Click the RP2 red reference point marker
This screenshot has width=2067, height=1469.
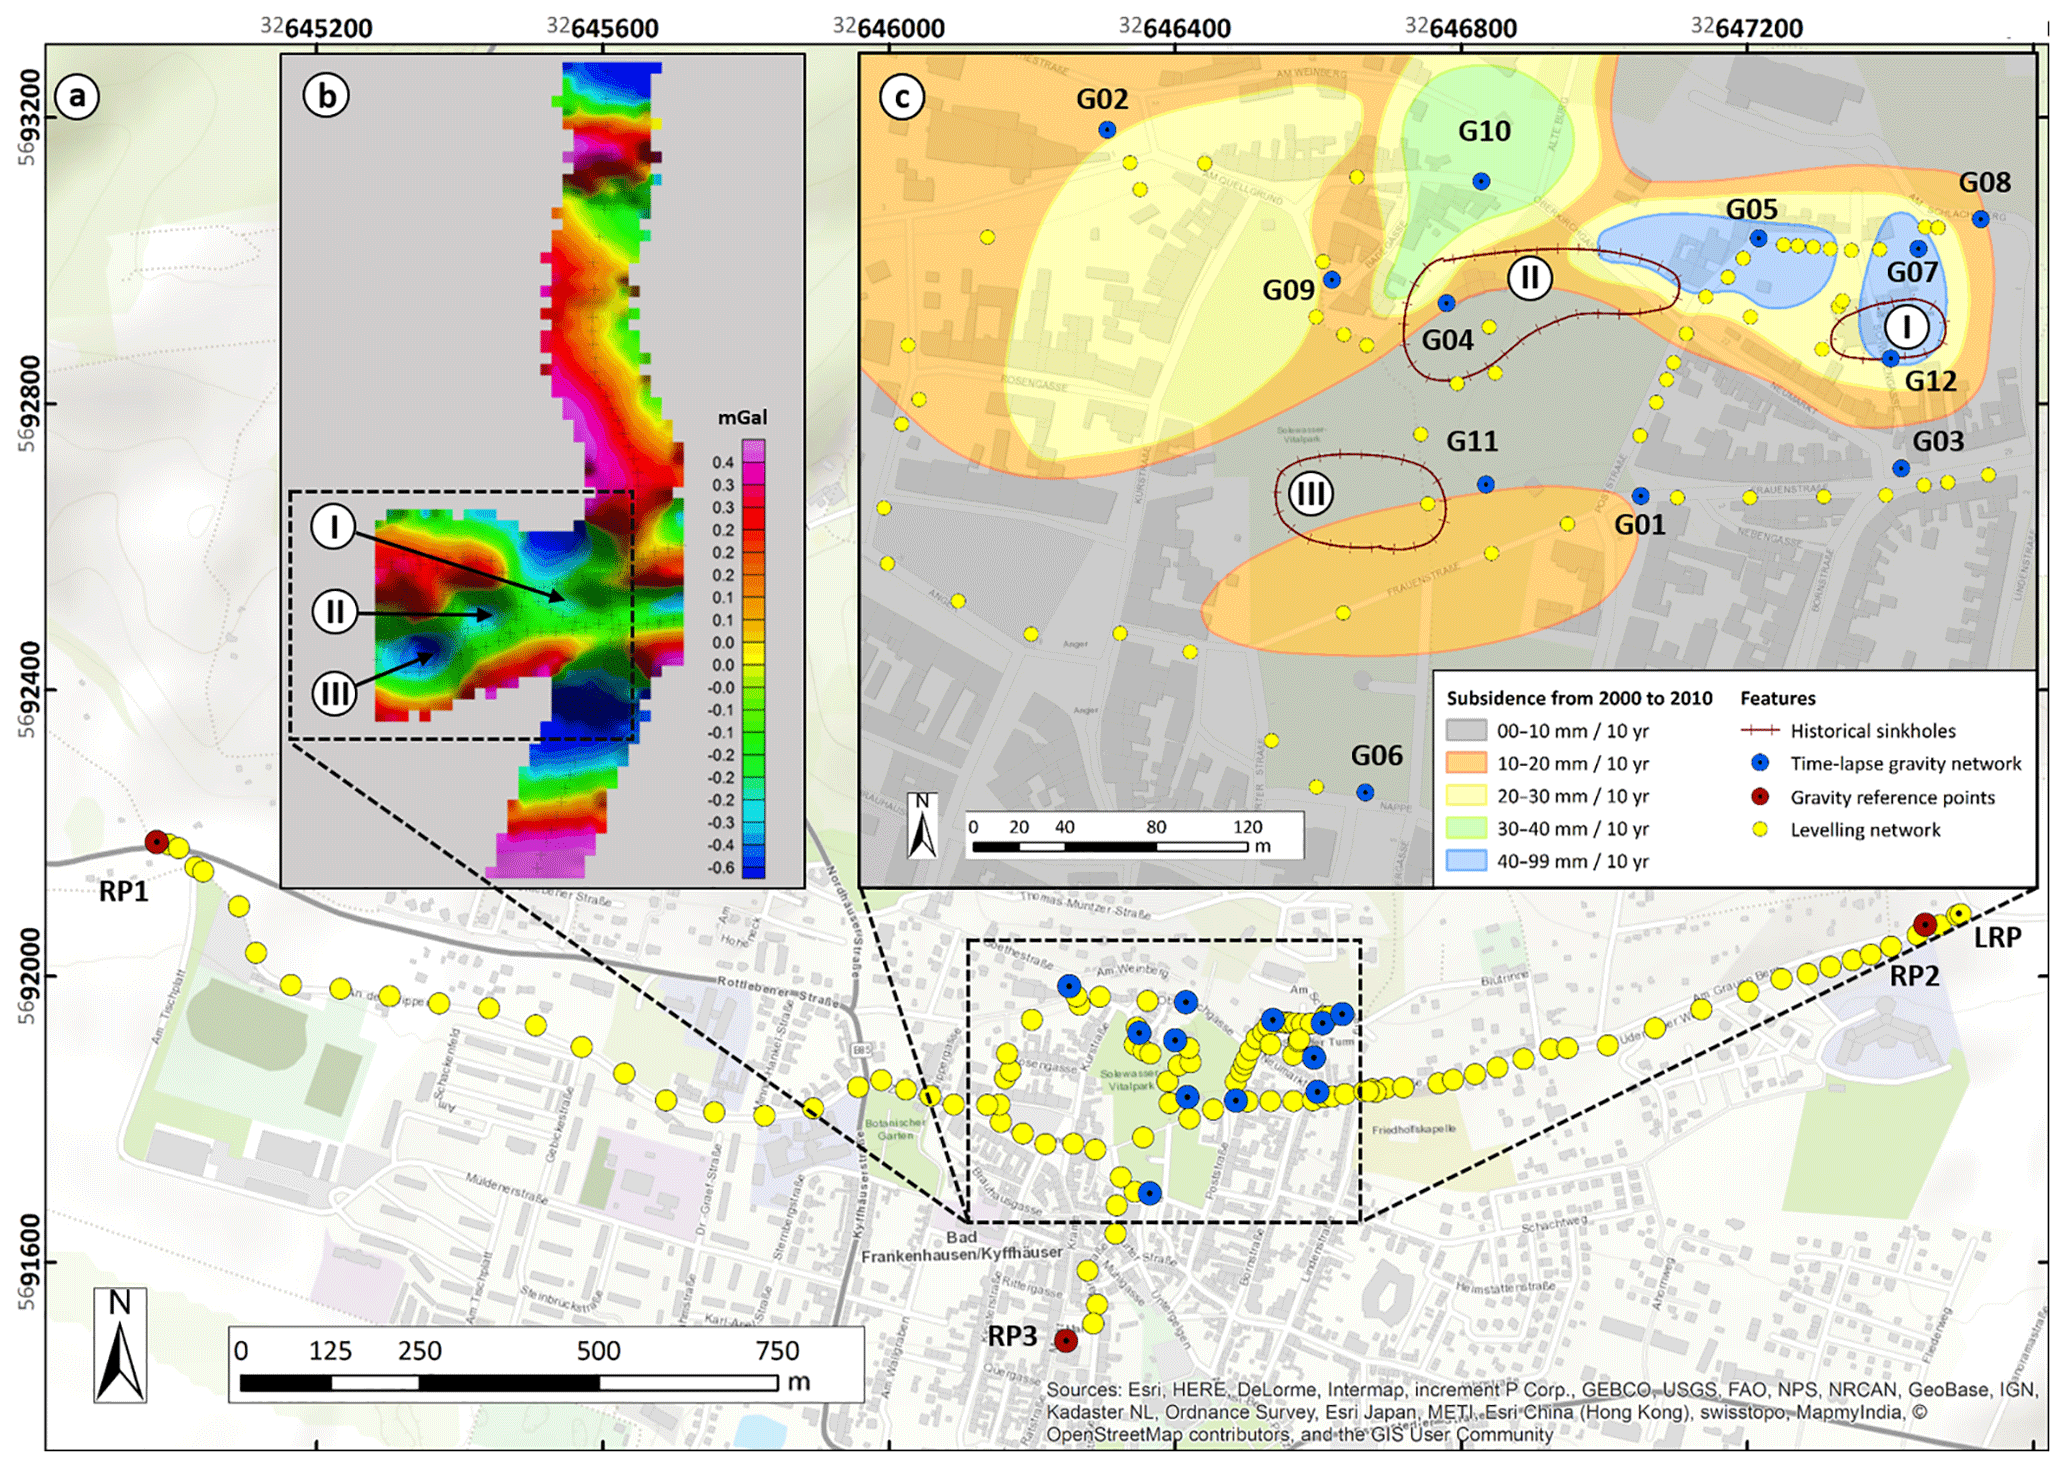point(1924,924)
